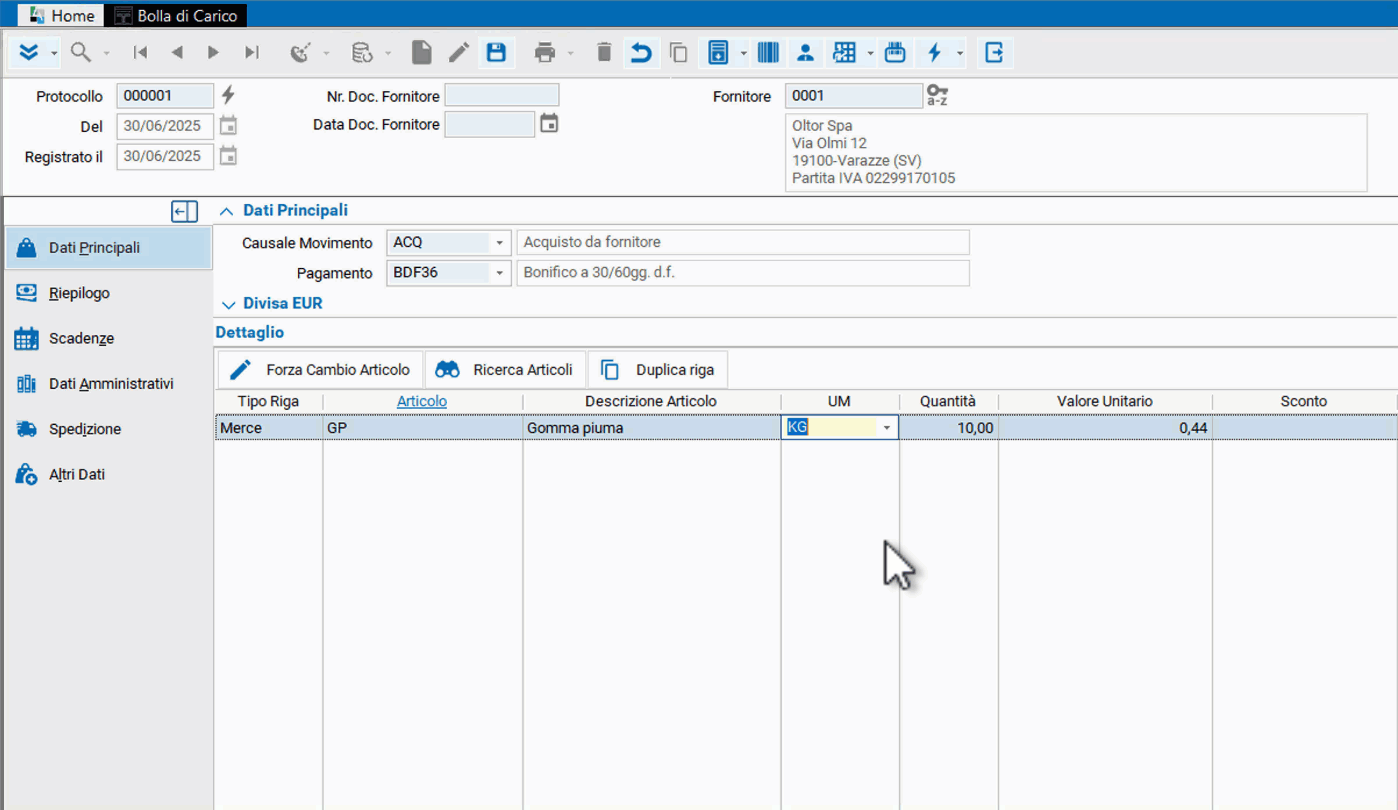Open the UM dropdown showing KG
This screenshot has width=1398, height=810.
click(x=886, y=428)
